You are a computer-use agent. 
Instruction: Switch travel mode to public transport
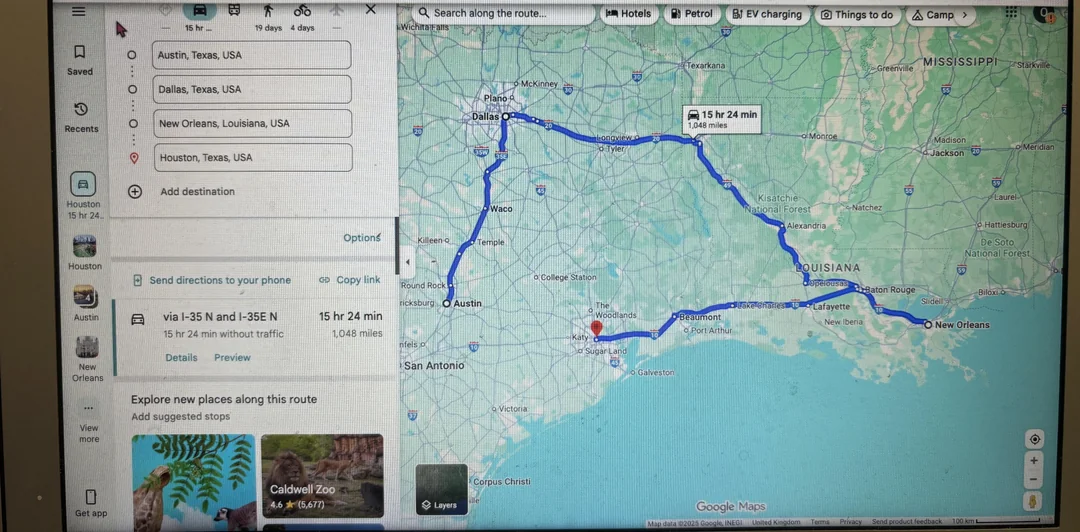point(234,10)
